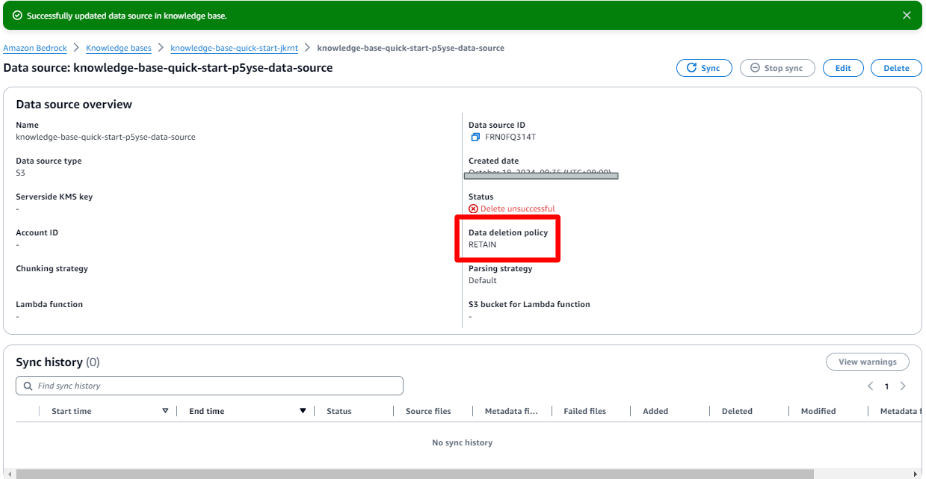This screenshot has width=926, height=479.
Task: Click the Added column header
Action: (656, 411)
